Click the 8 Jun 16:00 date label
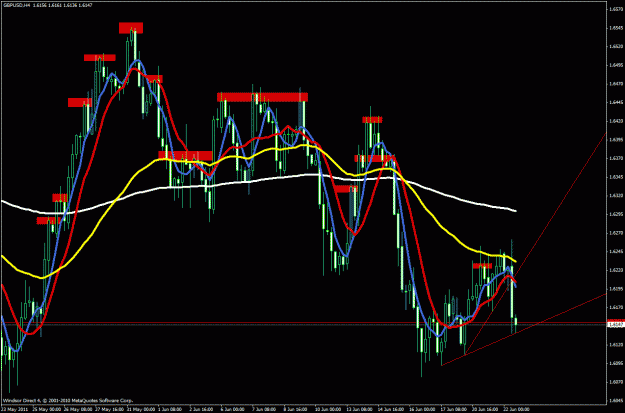The image size is (625, 413). 297,409
